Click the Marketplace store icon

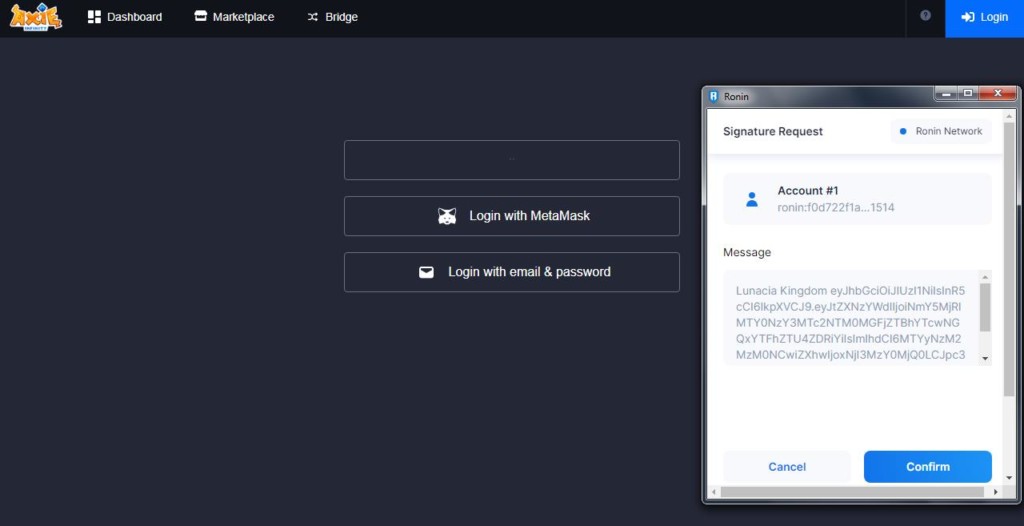(x=200, y=16)
